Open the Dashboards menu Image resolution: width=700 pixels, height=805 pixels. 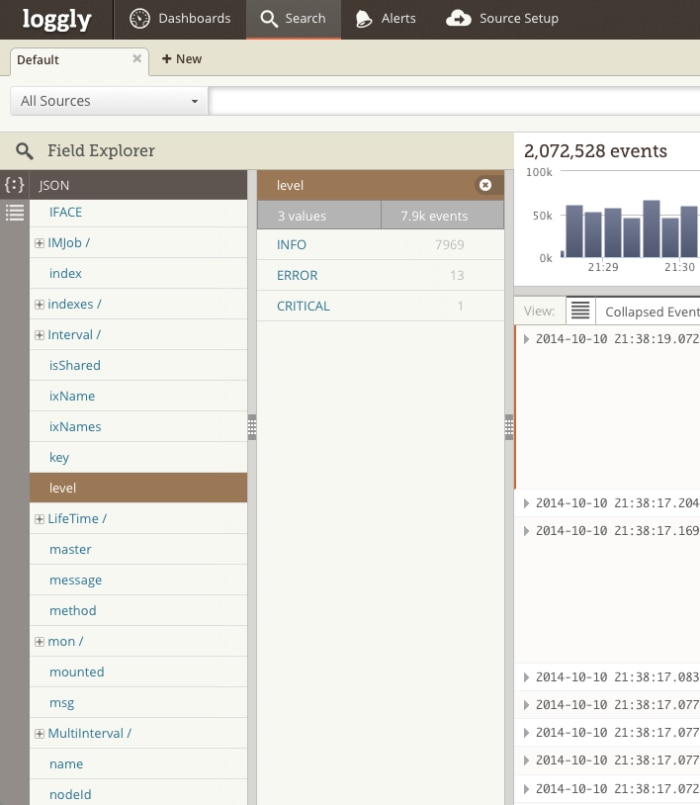pos(180,19)
